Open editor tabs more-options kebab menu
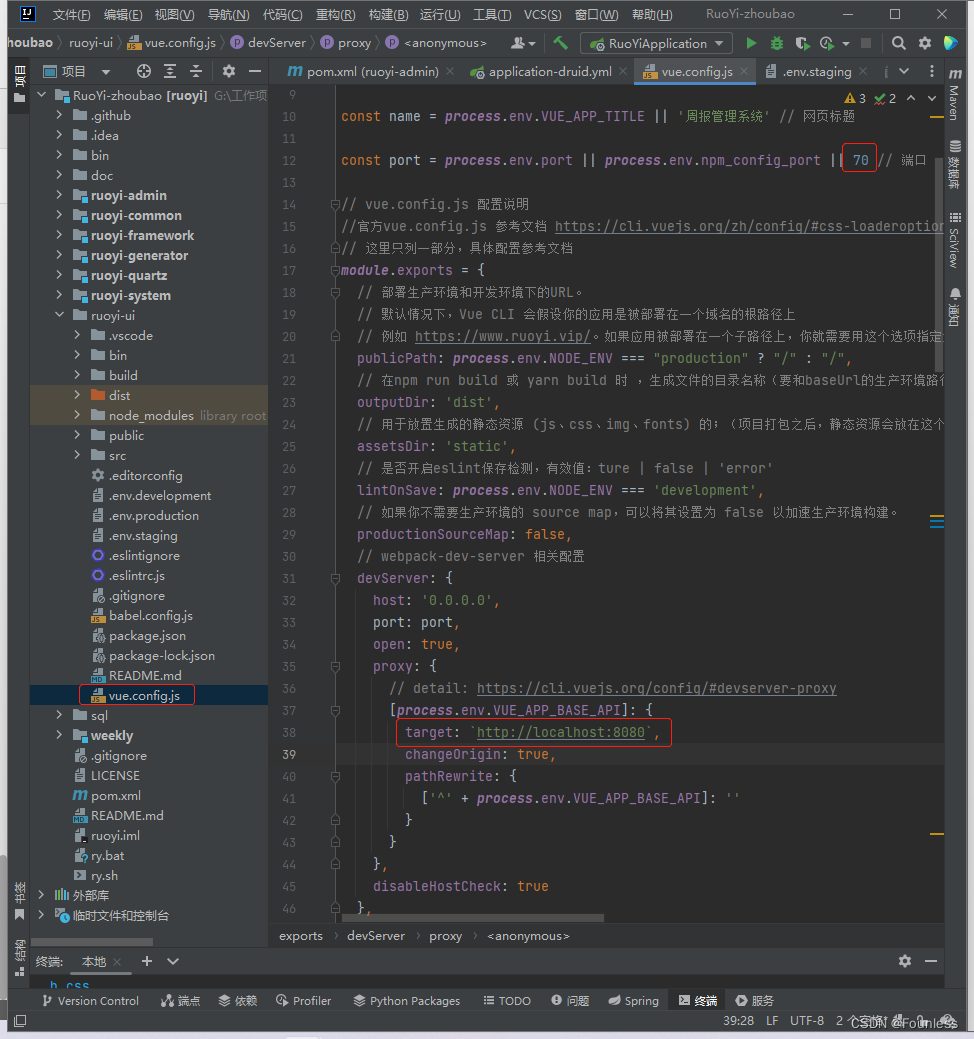Viewport: 974px width, 1039px height. pos(932,71)
